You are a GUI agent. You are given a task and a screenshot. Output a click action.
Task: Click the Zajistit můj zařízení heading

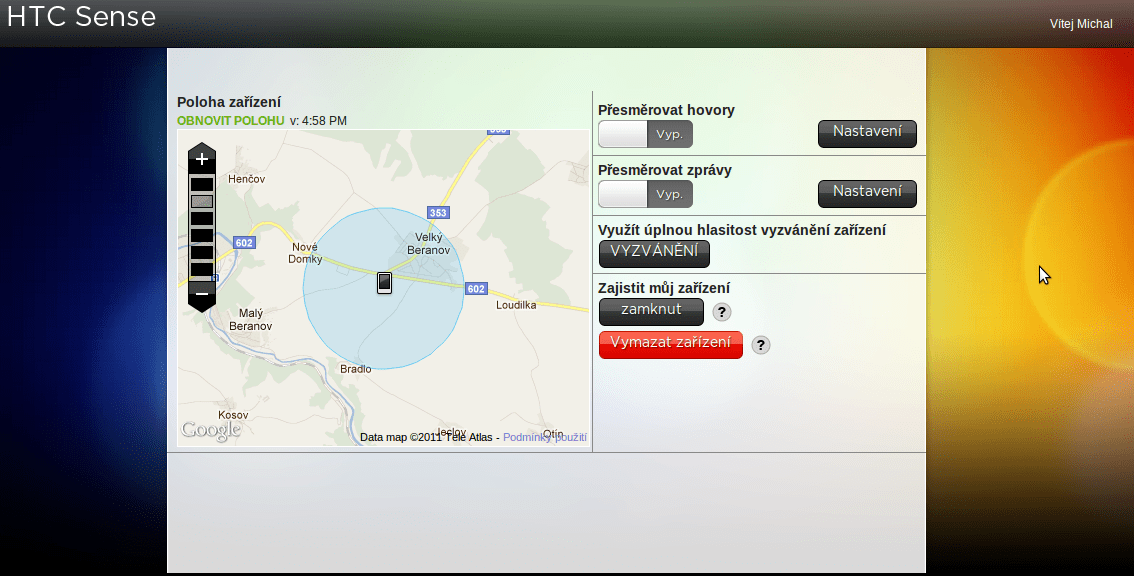tap(664, 288)
